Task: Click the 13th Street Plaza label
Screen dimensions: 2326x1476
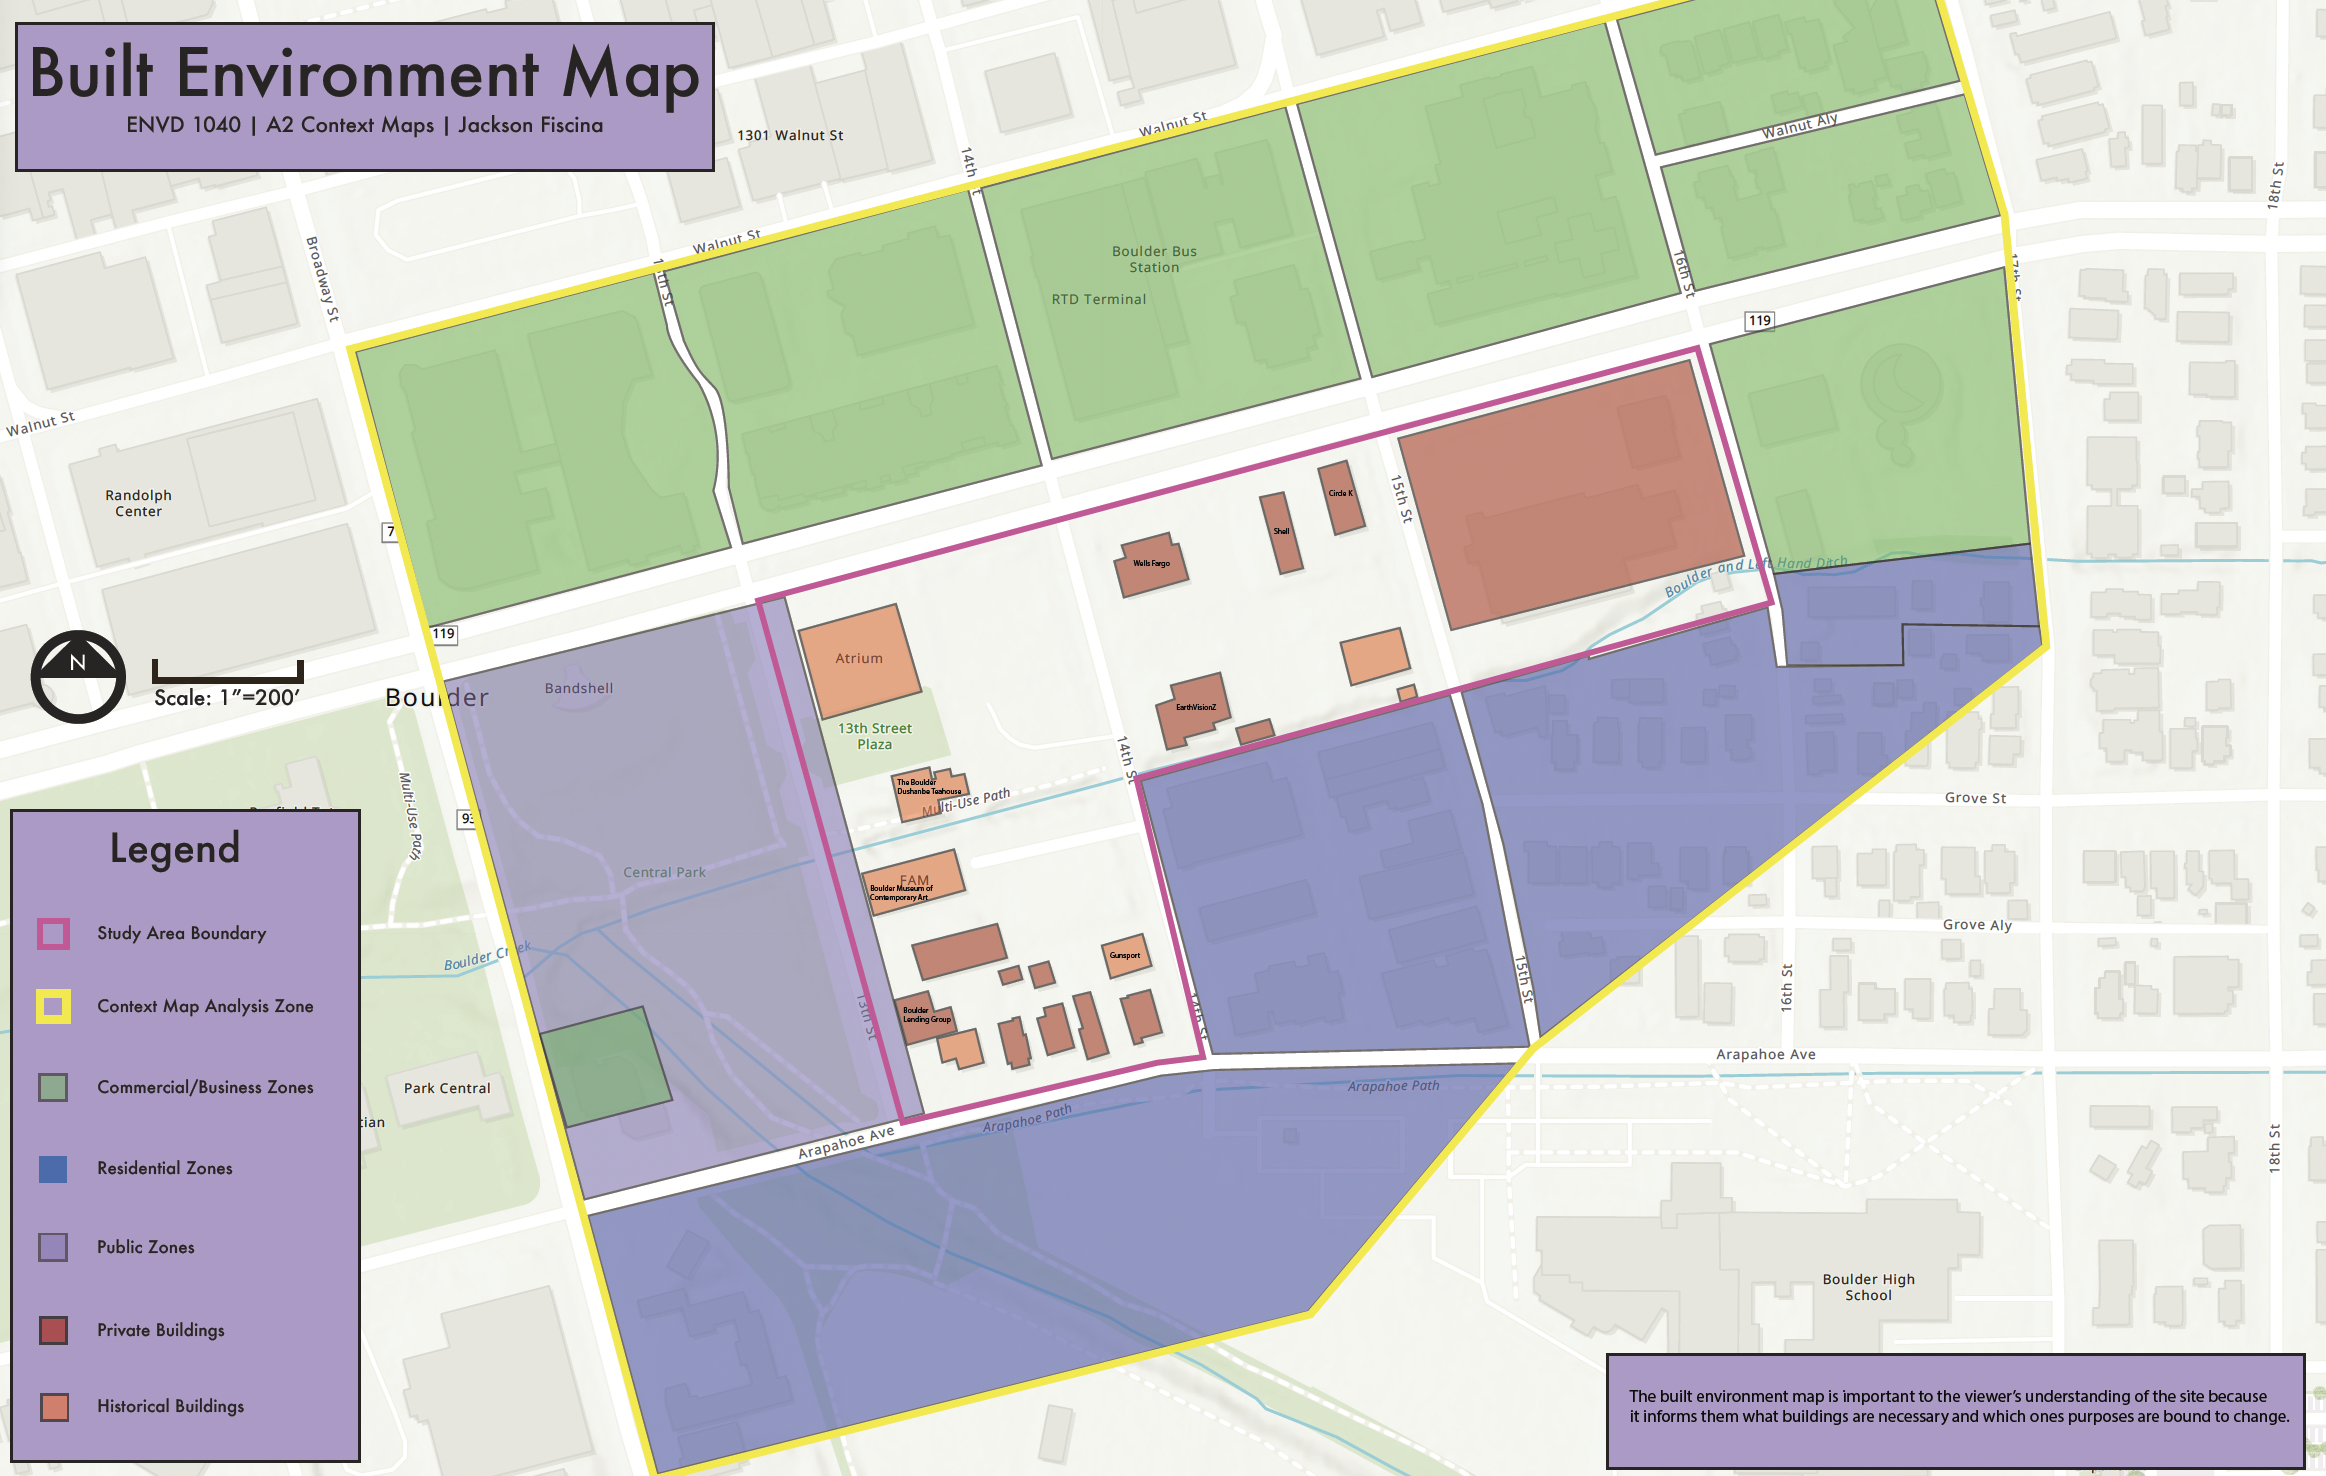Action: click(x=875, y=736)
